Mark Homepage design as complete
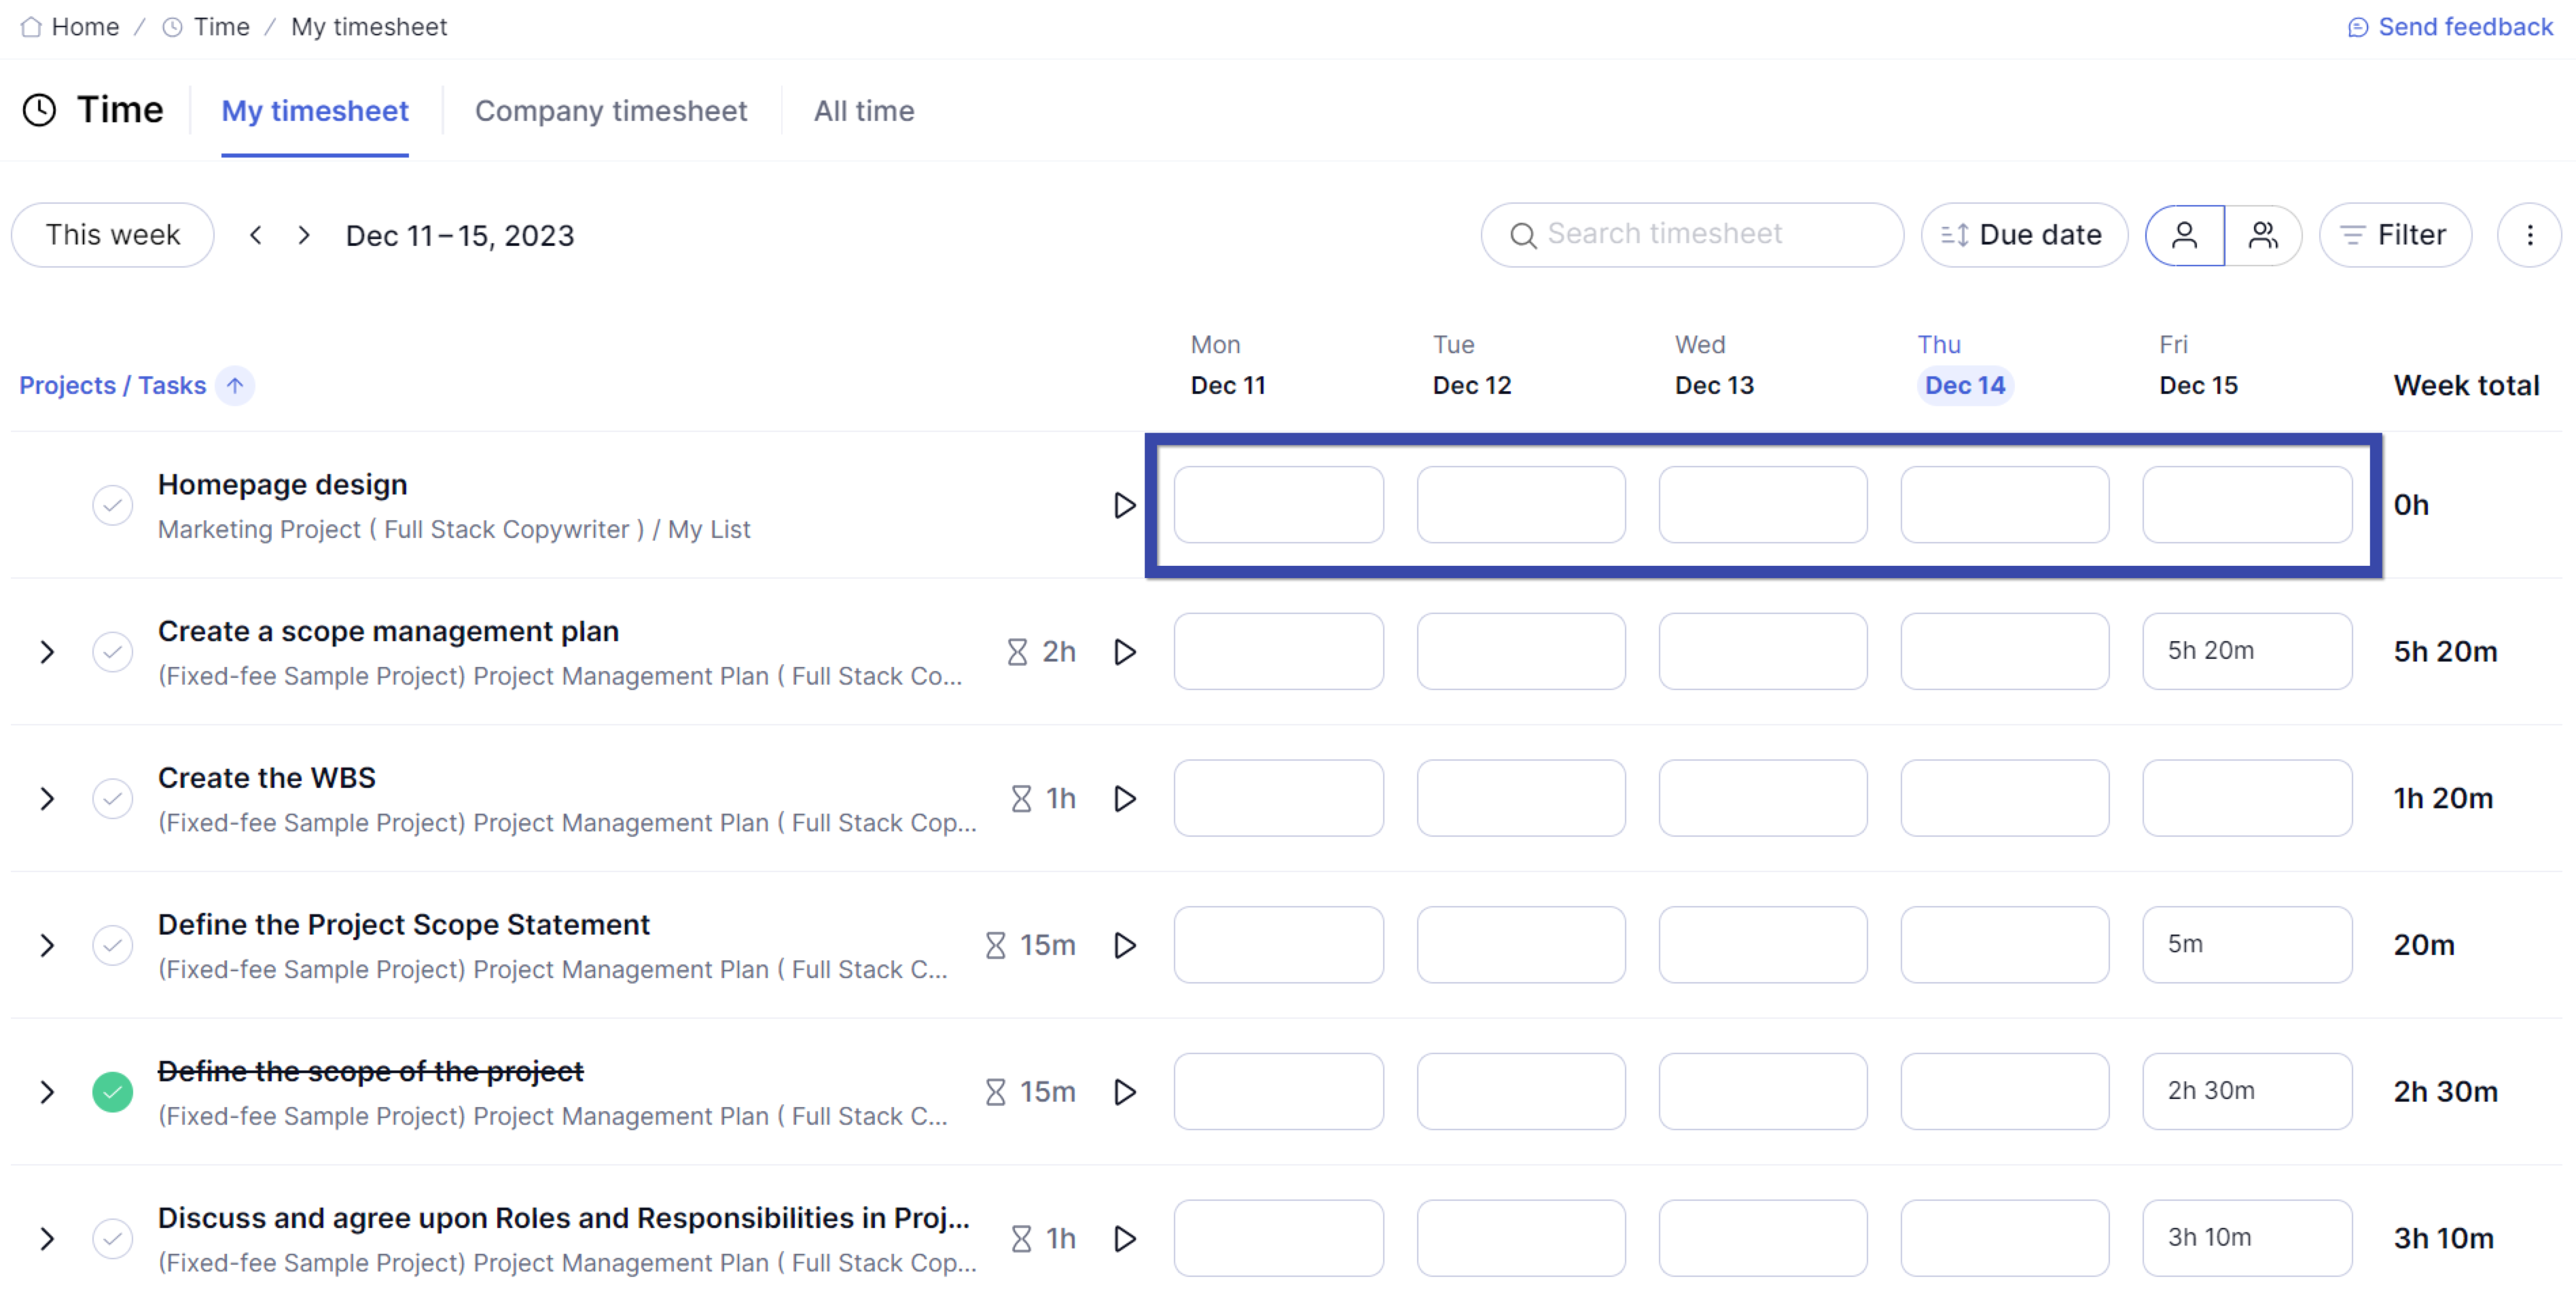The width and height of the screenshot is (2576, 1300). click(113, 505)
